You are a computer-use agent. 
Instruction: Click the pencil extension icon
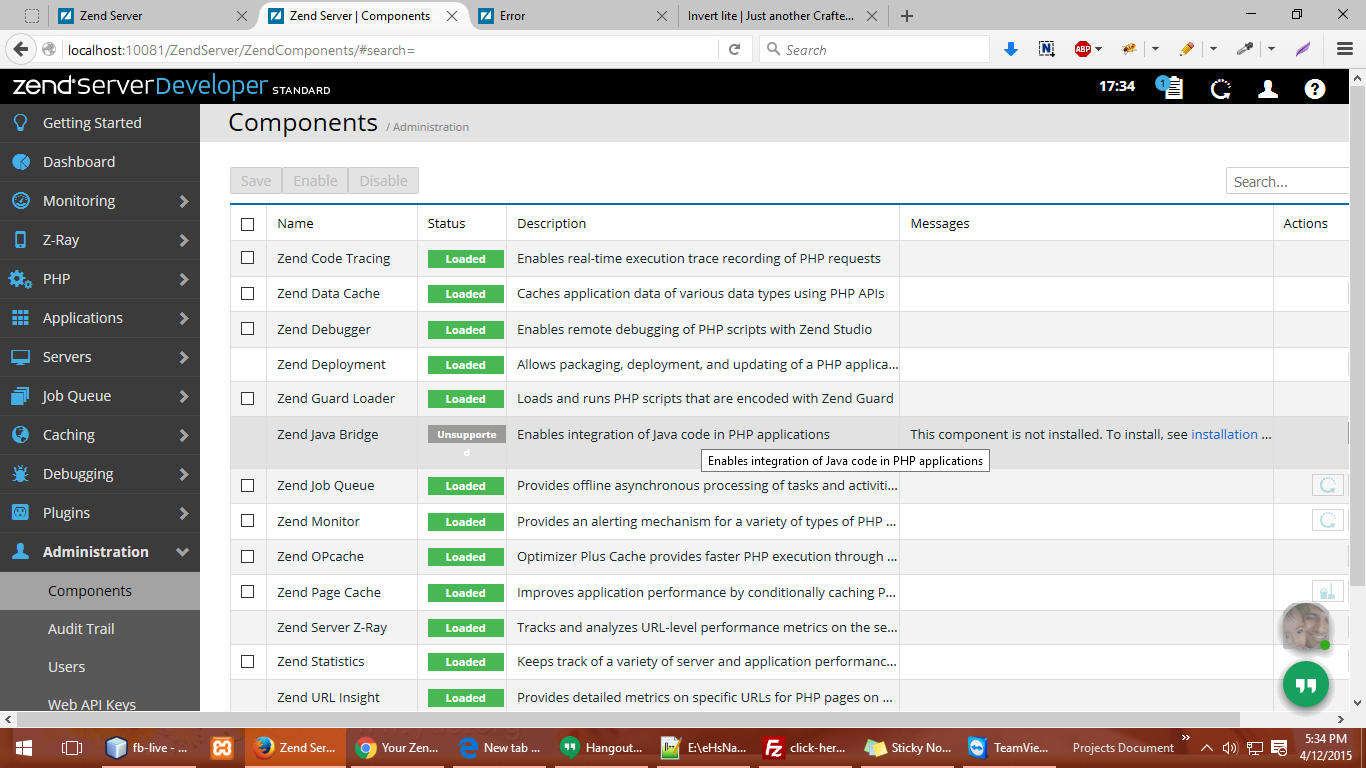coord(1186,49)
